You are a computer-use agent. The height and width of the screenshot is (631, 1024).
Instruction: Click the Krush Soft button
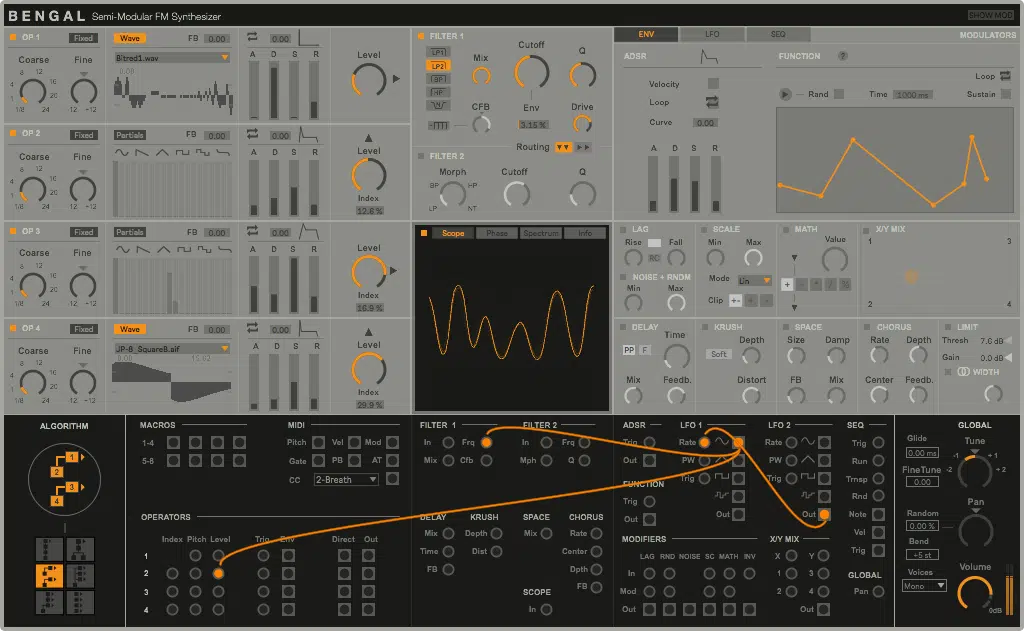pyautogui.click(x=718, y=354)
